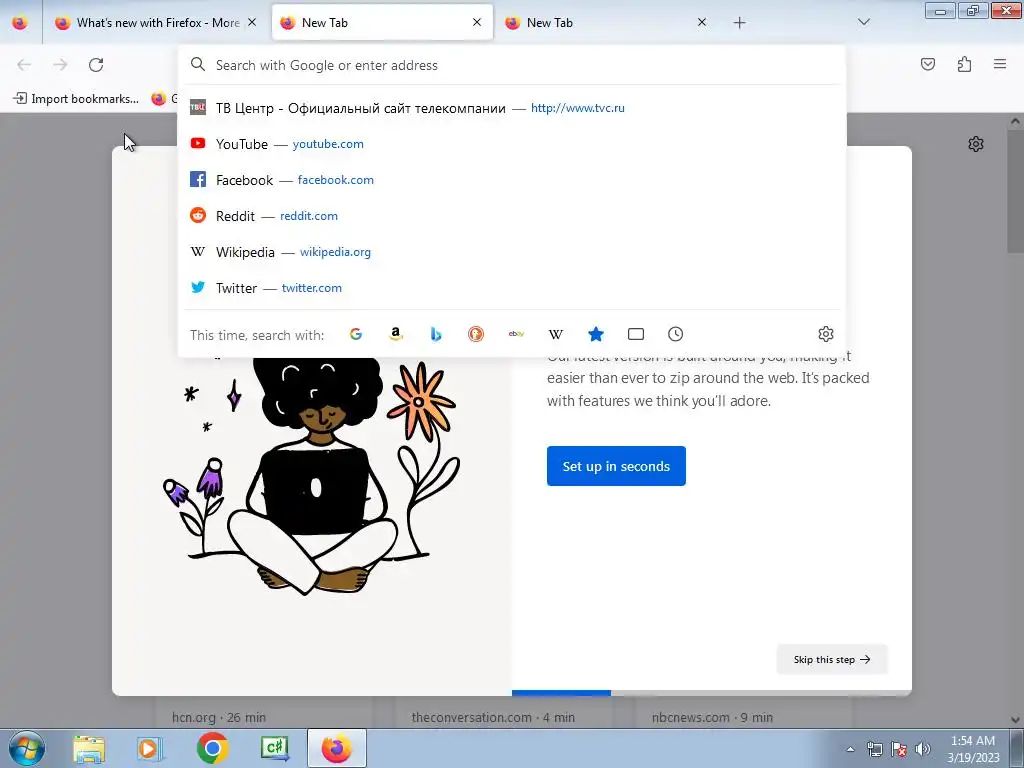The width and height of the screenshot is (1024, 768).
Task: Open the volume speaker tray icon
Action: point(923,749)
